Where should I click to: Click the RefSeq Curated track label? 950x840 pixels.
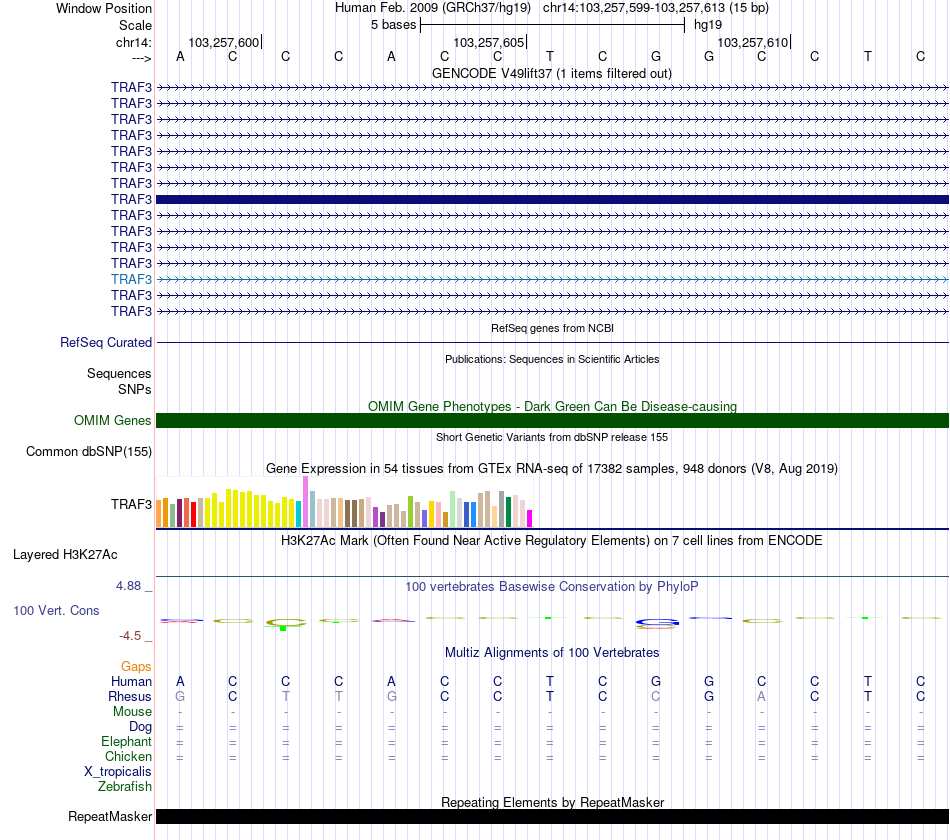[x=105, y=342]
